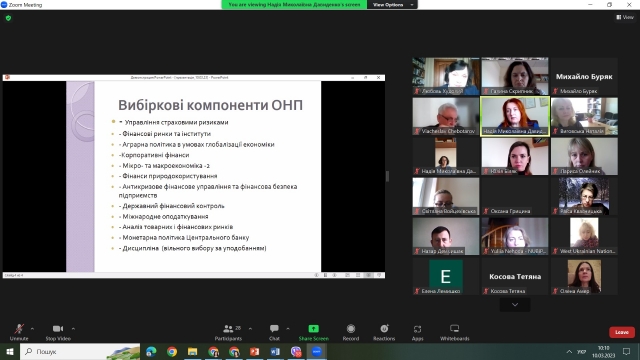
Task: Open audio options caret beside Unmute
Action: 32,329
